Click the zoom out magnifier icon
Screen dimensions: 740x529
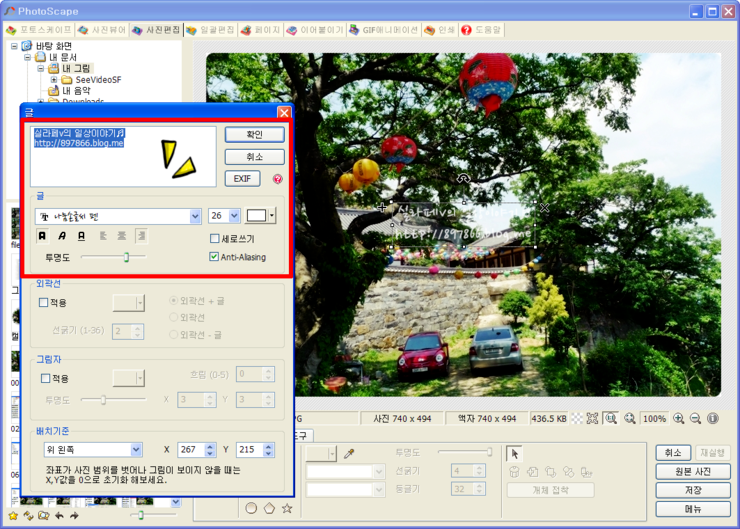click(x=695, y=418)
